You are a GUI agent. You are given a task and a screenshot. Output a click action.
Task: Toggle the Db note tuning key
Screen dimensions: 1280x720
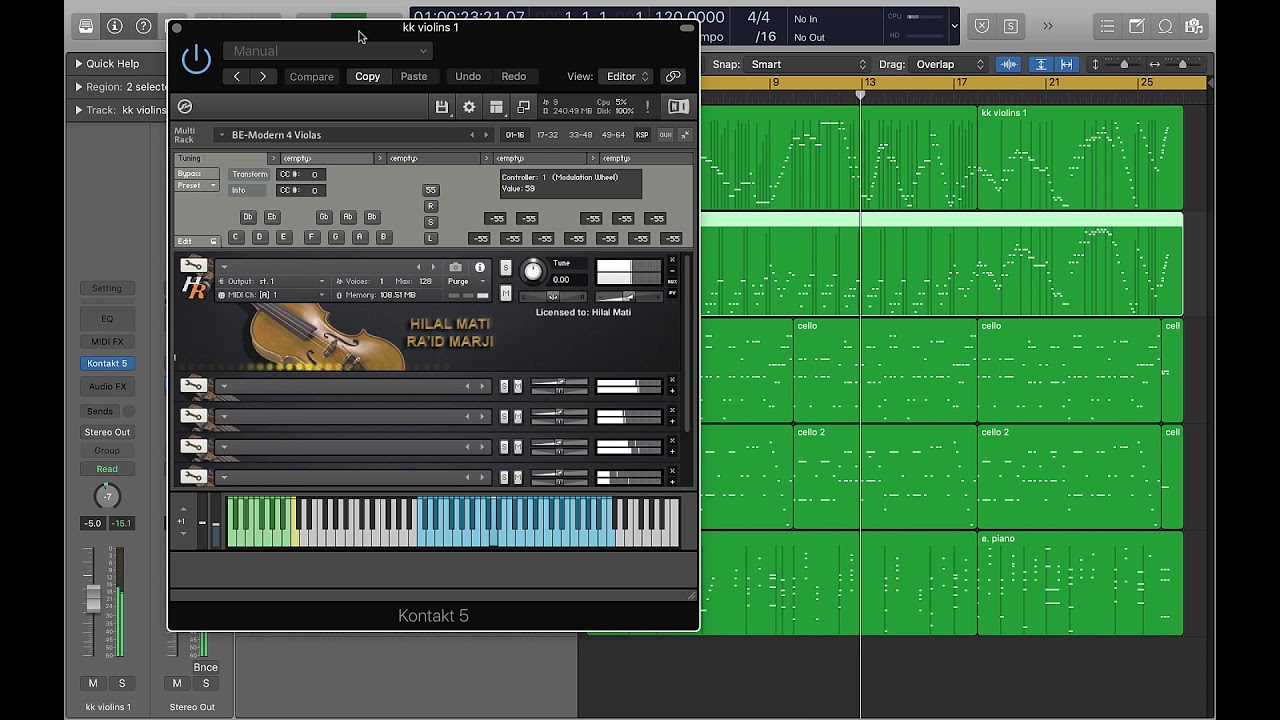tap(247, 217)
